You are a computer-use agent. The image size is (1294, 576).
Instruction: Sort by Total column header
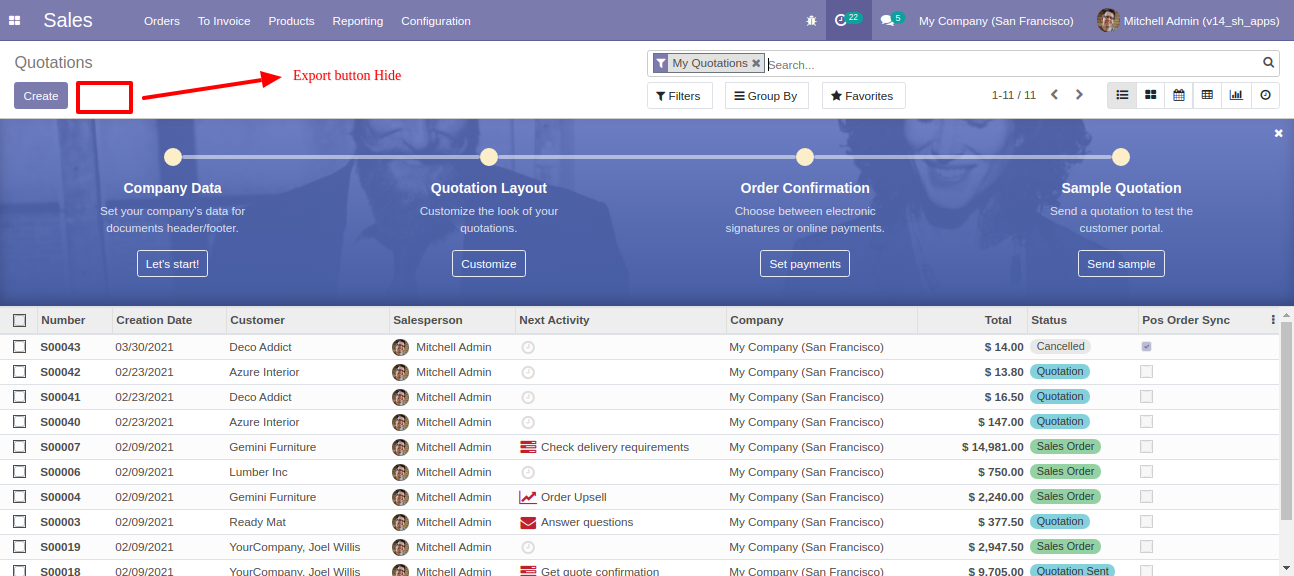coord(972,320)
